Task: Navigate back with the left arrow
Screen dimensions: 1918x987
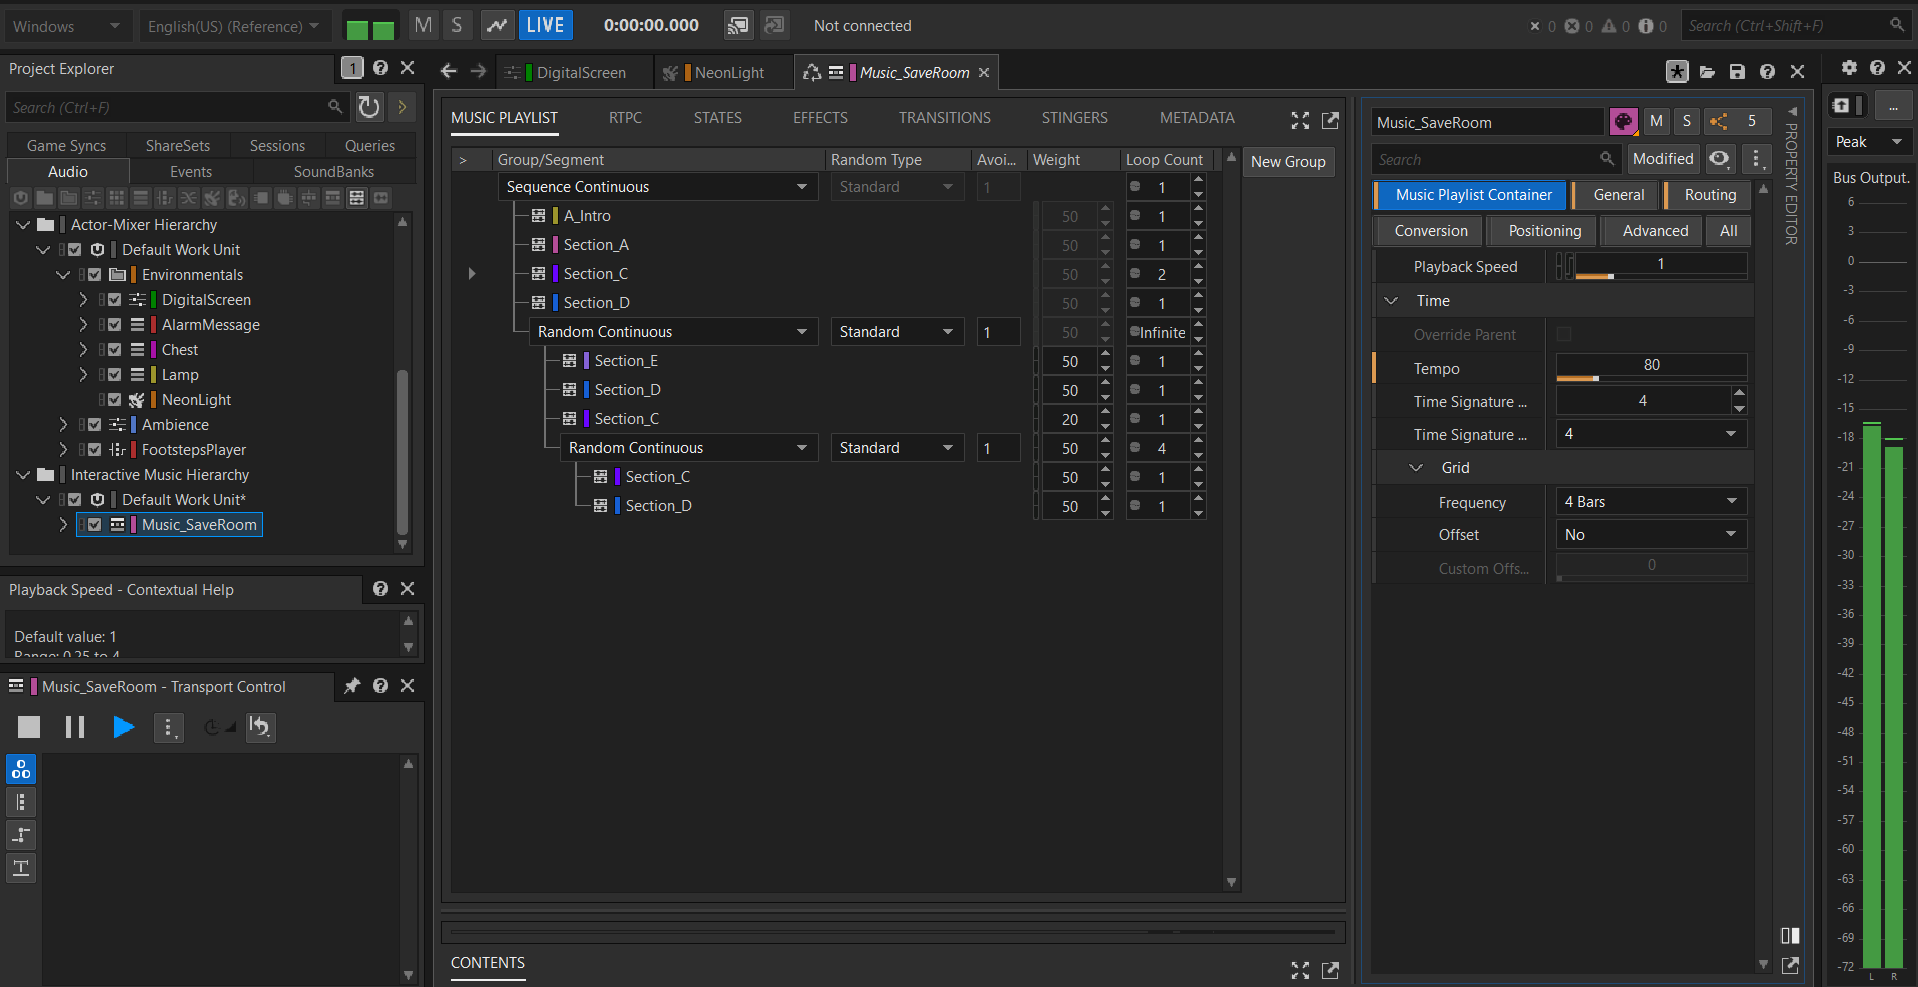Action: click(x=449, y=71)
